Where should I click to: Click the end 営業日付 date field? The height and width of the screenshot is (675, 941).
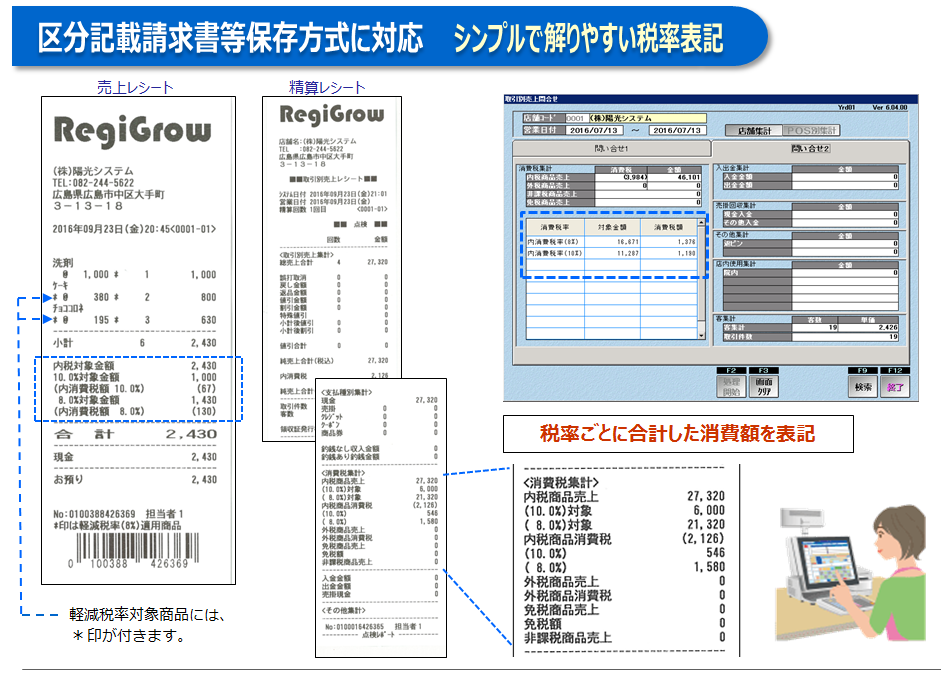pyautogui.click(x=677, y=130)
